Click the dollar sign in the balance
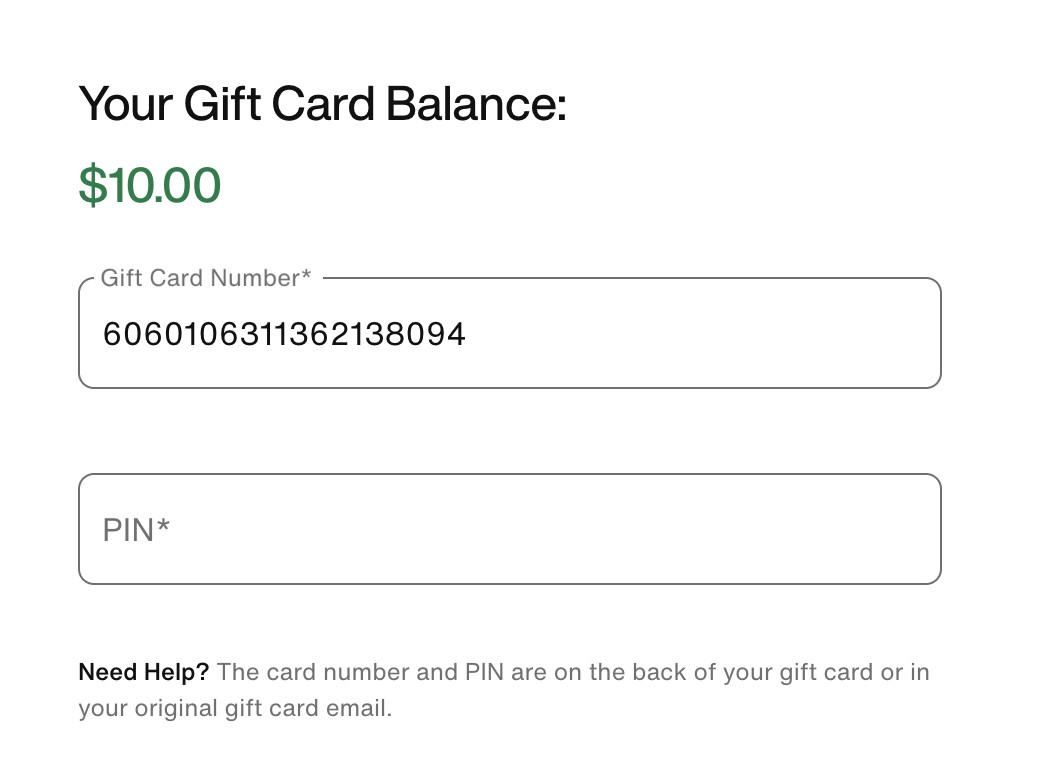The width and height of the screenshot is (1044, 758). [92, 186]
